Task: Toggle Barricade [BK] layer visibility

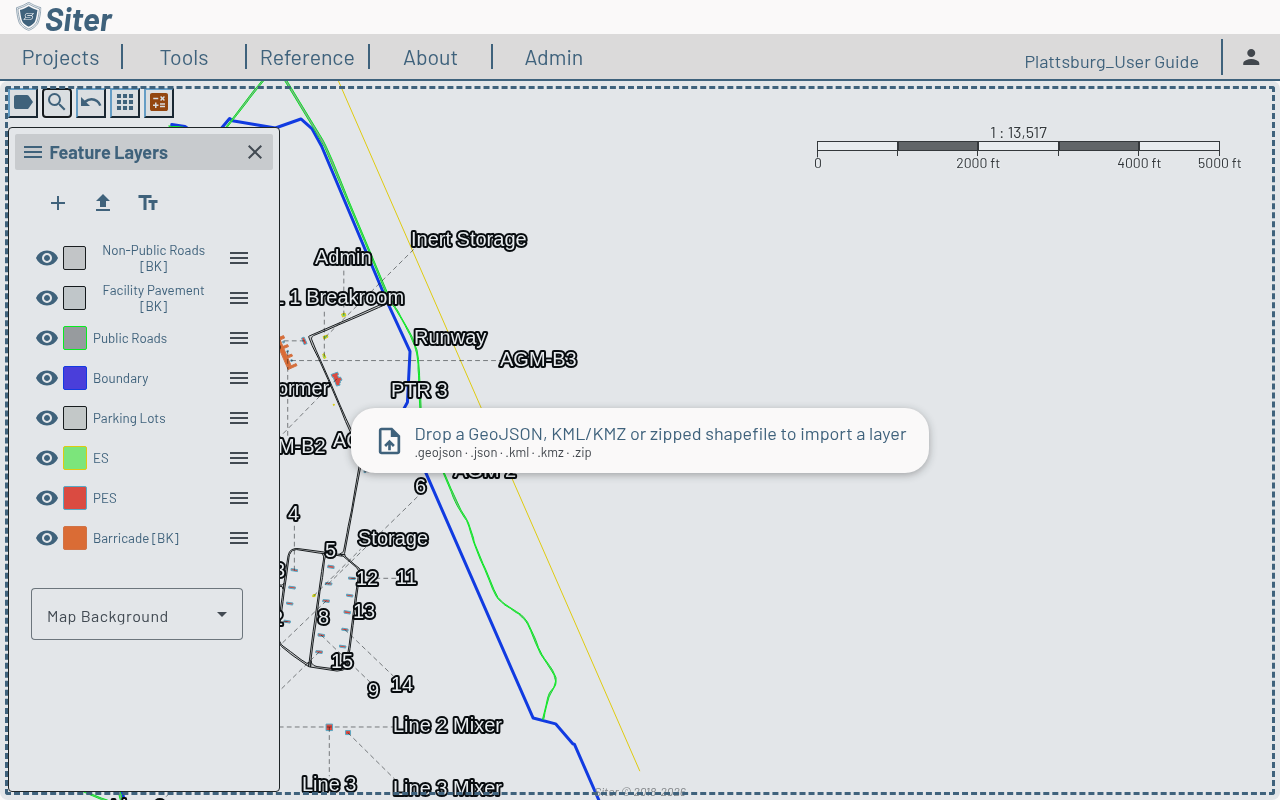Action: (47, 538)
